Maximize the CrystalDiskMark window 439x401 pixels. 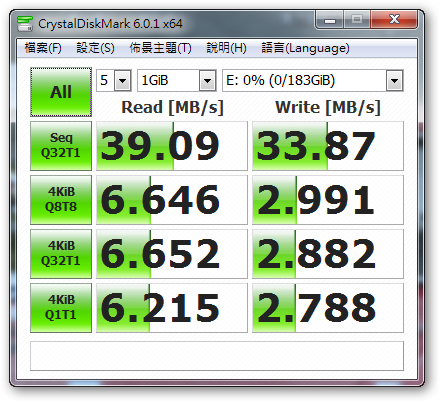[357, 20]
